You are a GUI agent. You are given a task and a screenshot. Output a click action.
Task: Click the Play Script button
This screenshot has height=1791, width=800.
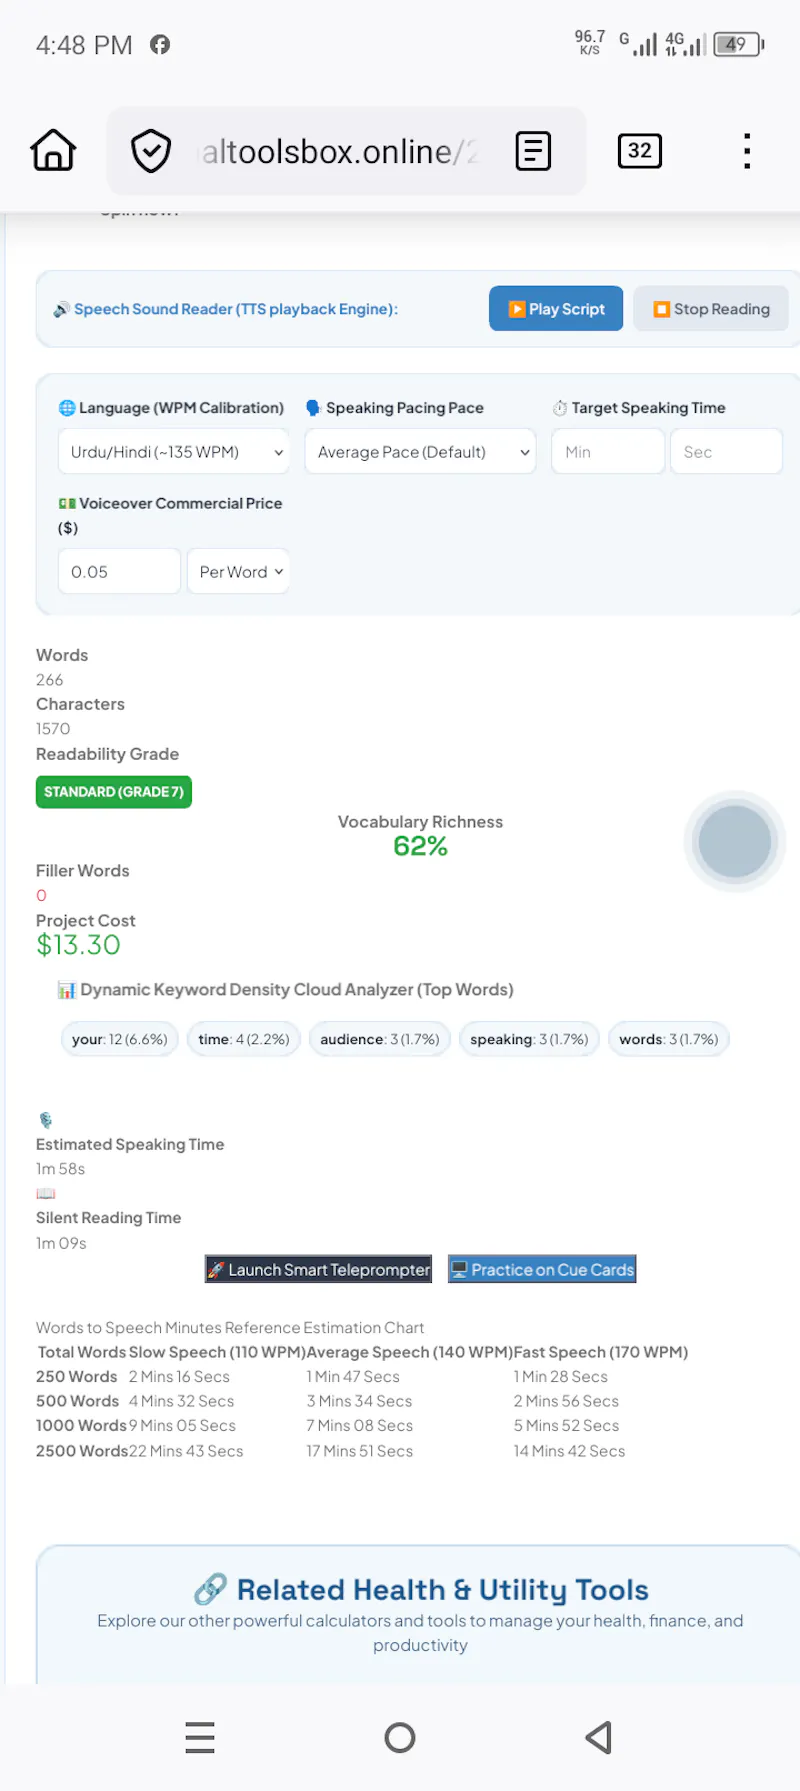tap(556, 308)
